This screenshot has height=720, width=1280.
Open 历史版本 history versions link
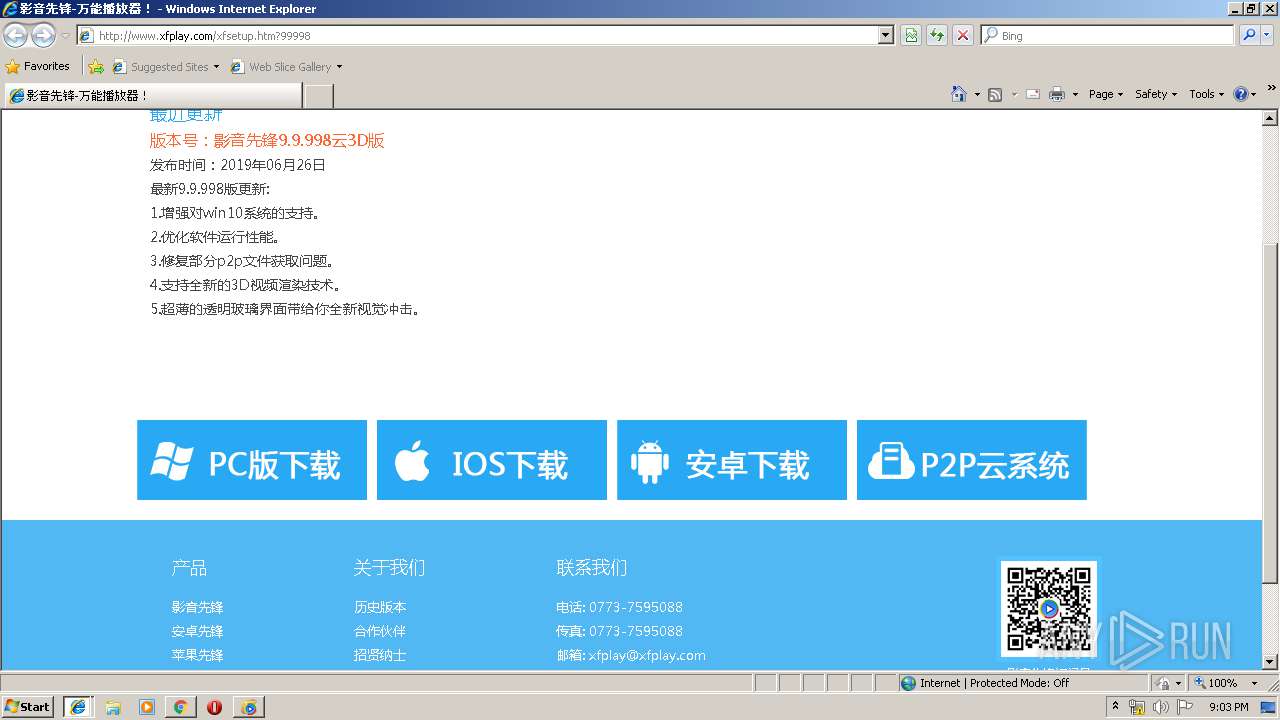[380, 607]
